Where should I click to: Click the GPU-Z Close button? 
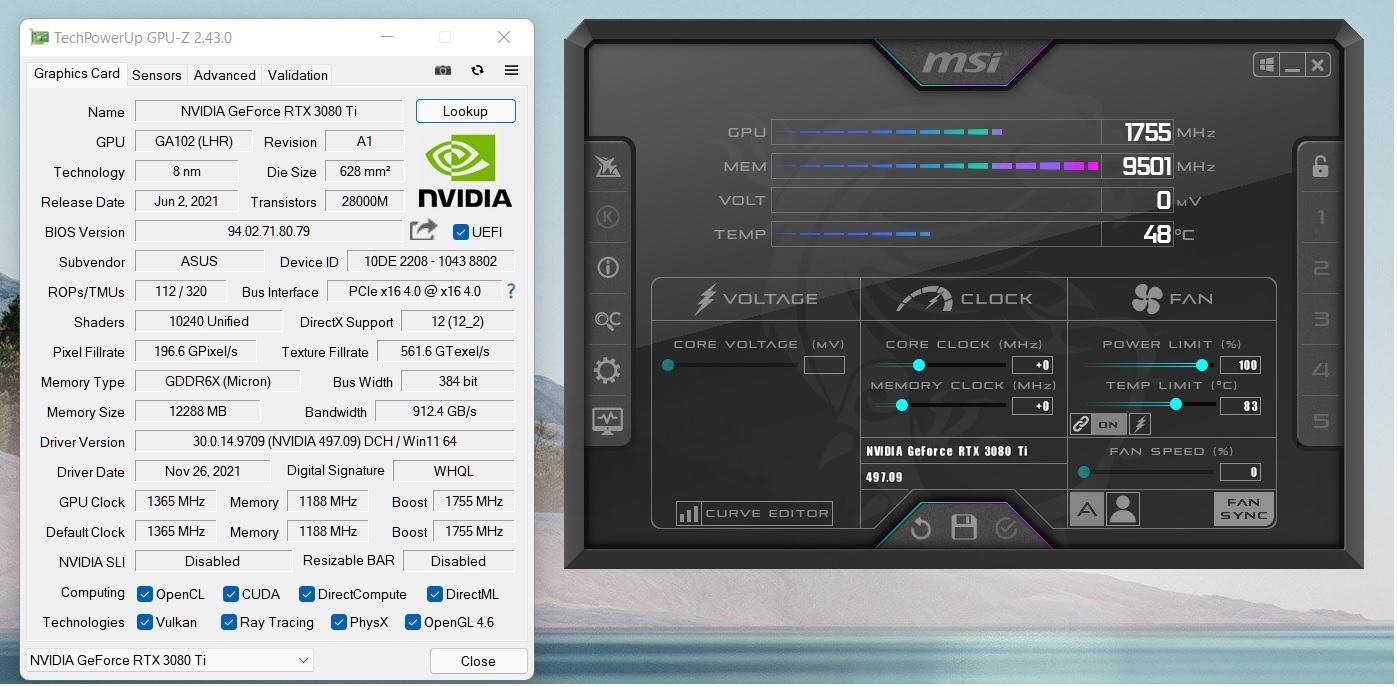pyautogui.click(x=478, y=661)
